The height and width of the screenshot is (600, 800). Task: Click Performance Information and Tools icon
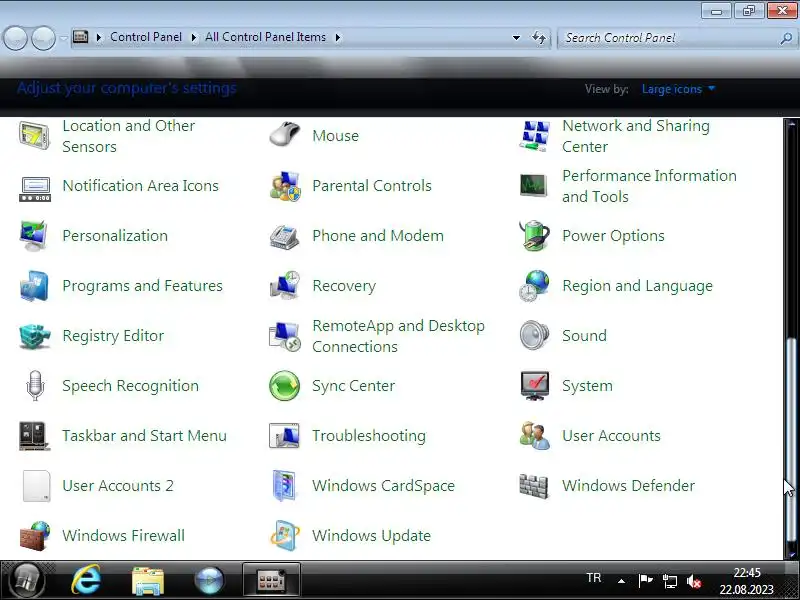[x=533, y=185]
